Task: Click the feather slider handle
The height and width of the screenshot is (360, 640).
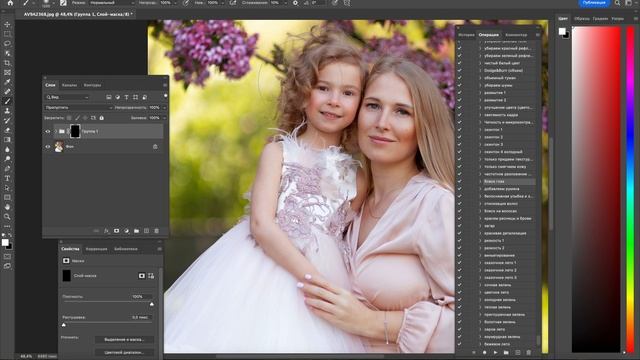Action: 64,325
